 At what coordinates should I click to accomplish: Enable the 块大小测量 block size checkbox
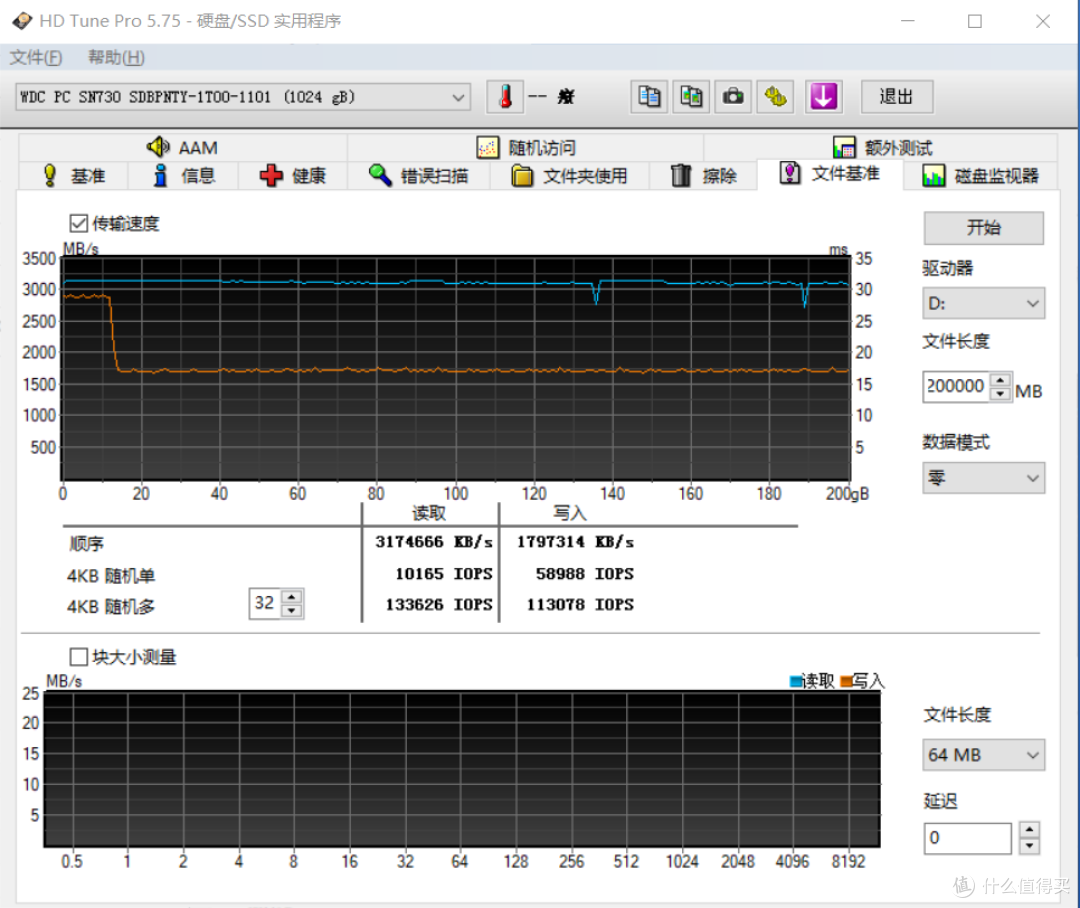click(79, 657)
